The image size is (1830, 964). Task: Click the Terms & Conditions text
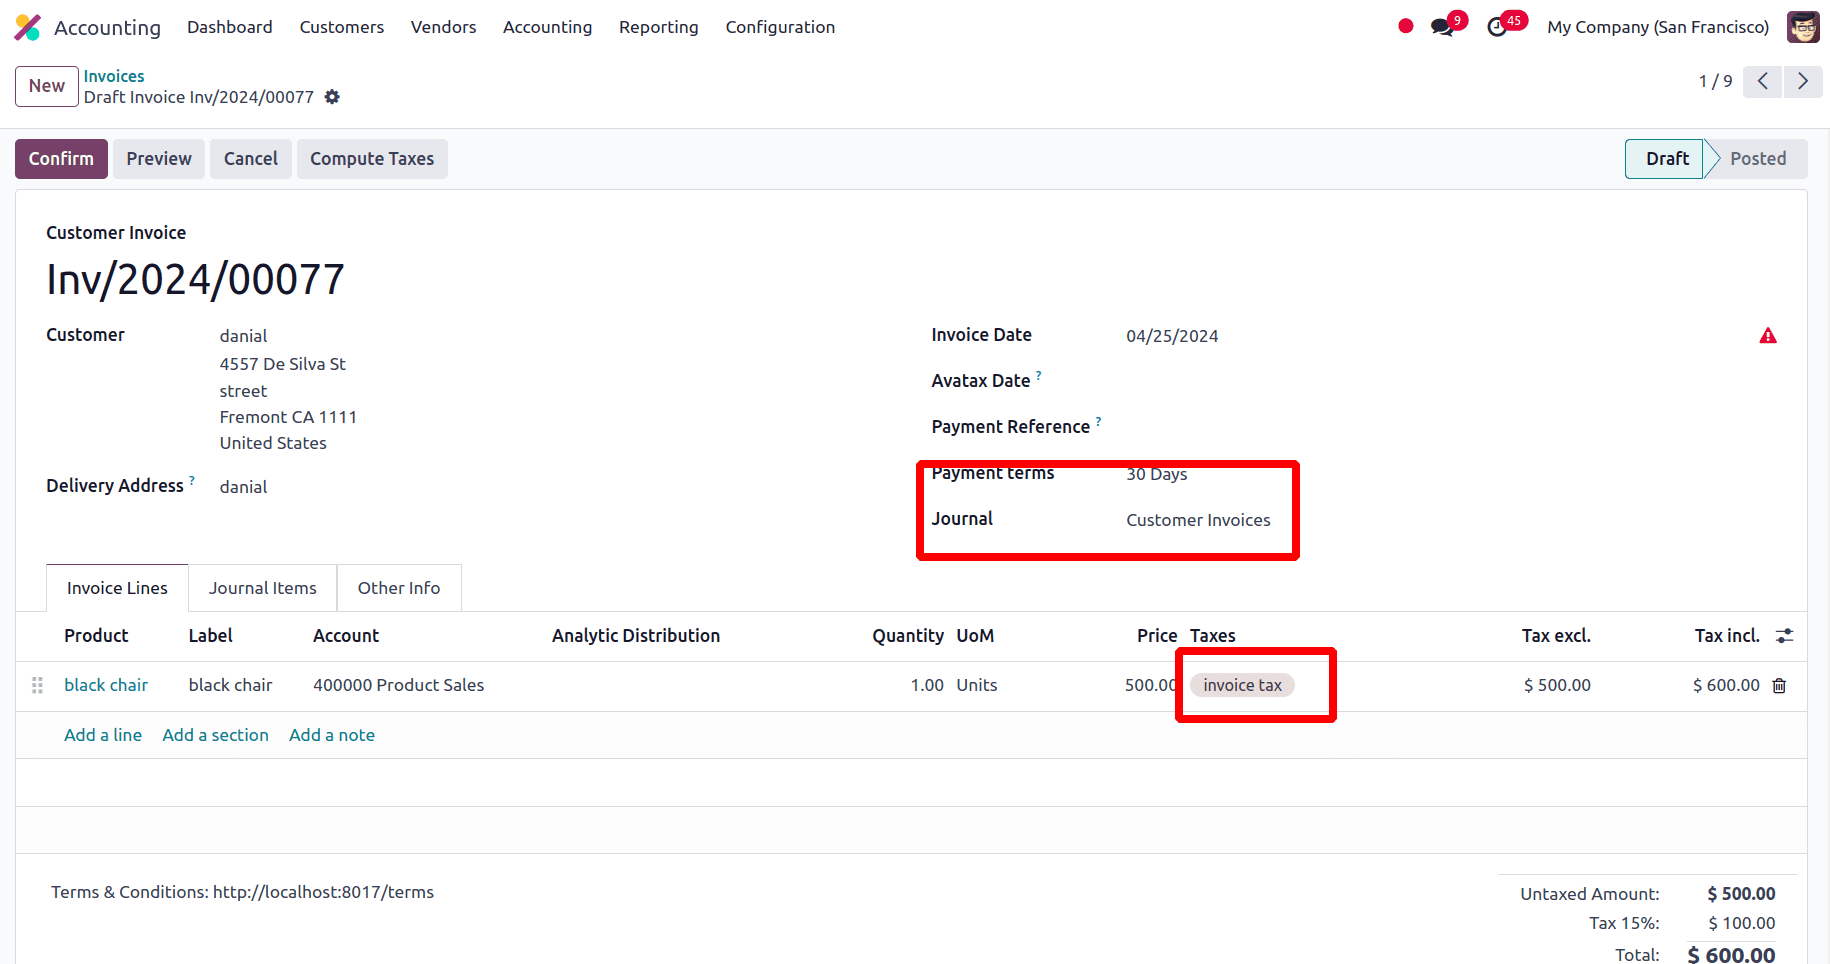243,892
